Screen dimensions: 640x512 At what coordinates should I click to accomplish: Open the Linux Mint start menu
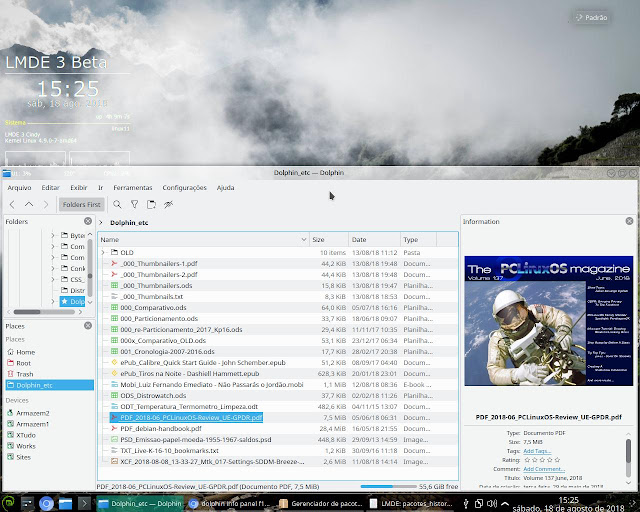[7, 503]
